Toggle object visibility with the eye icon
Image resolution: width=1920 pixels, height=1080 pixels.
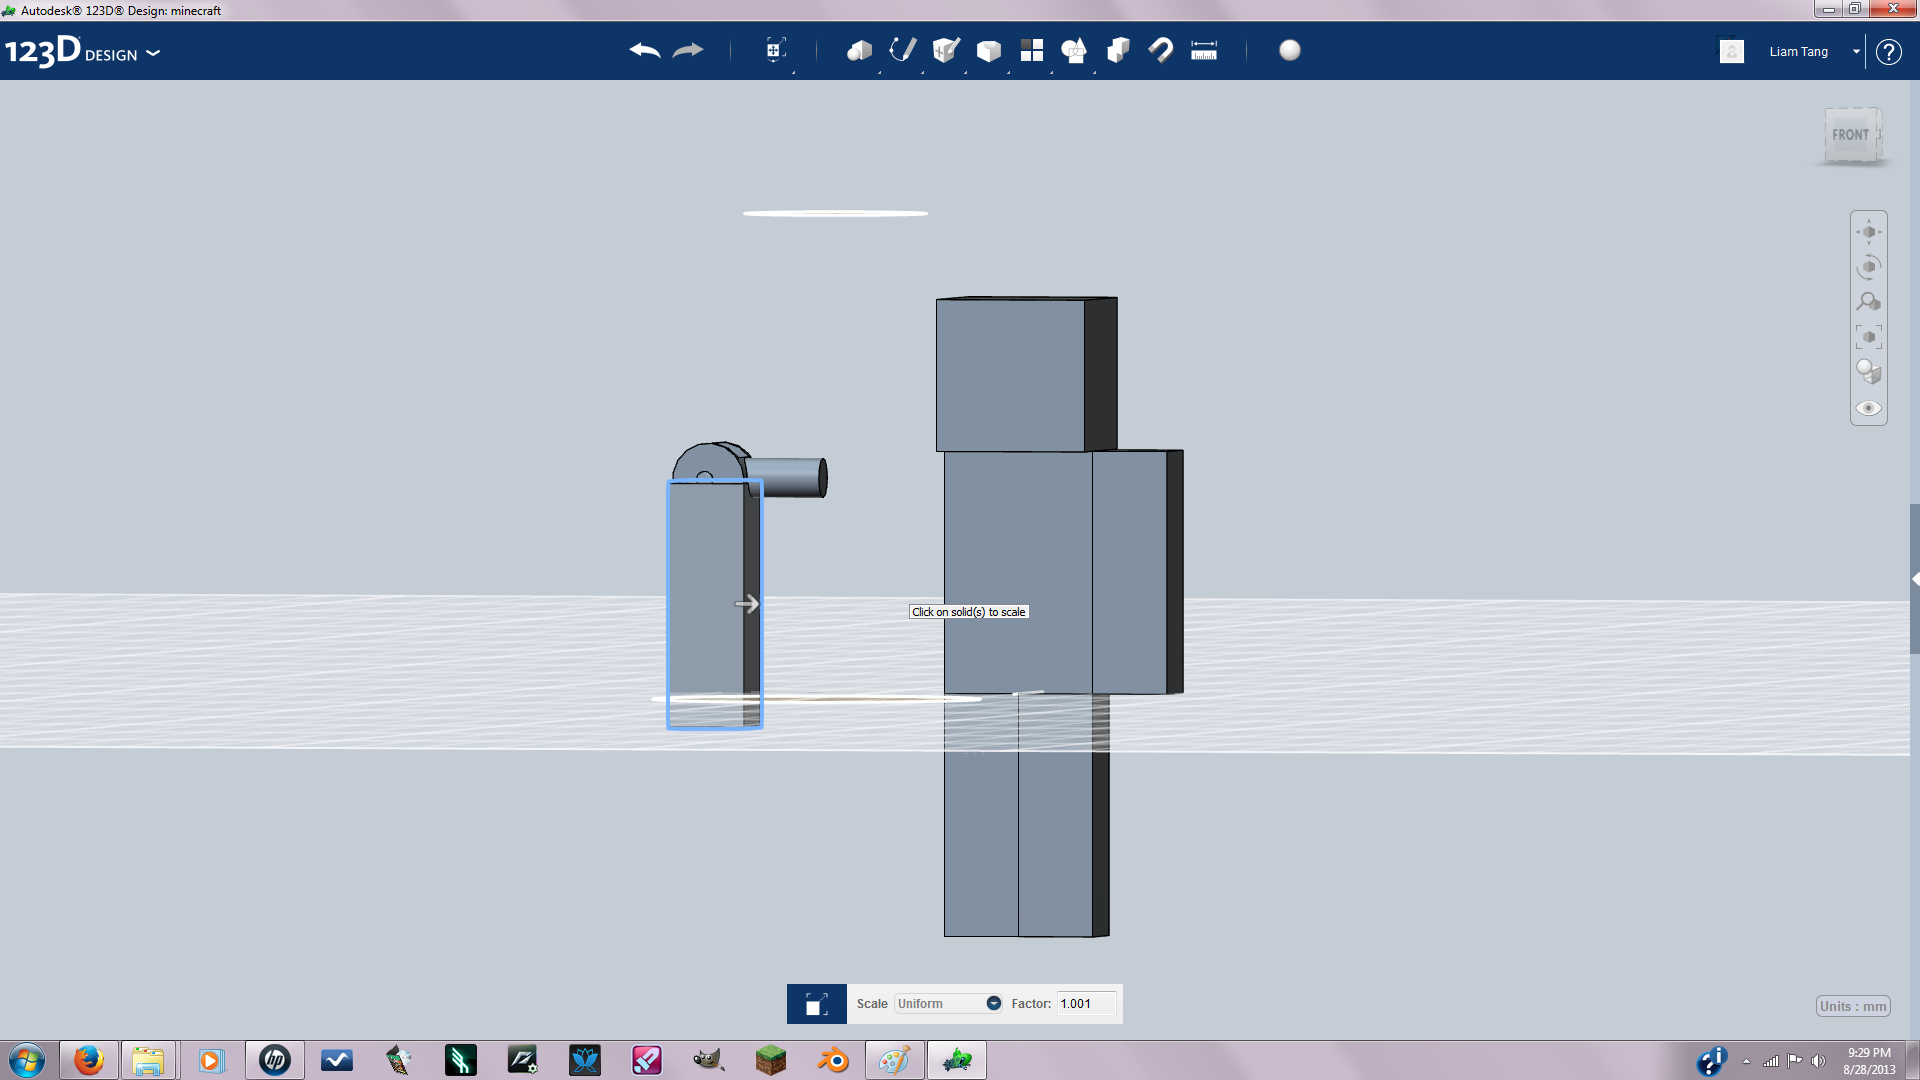pos(1868,408)
